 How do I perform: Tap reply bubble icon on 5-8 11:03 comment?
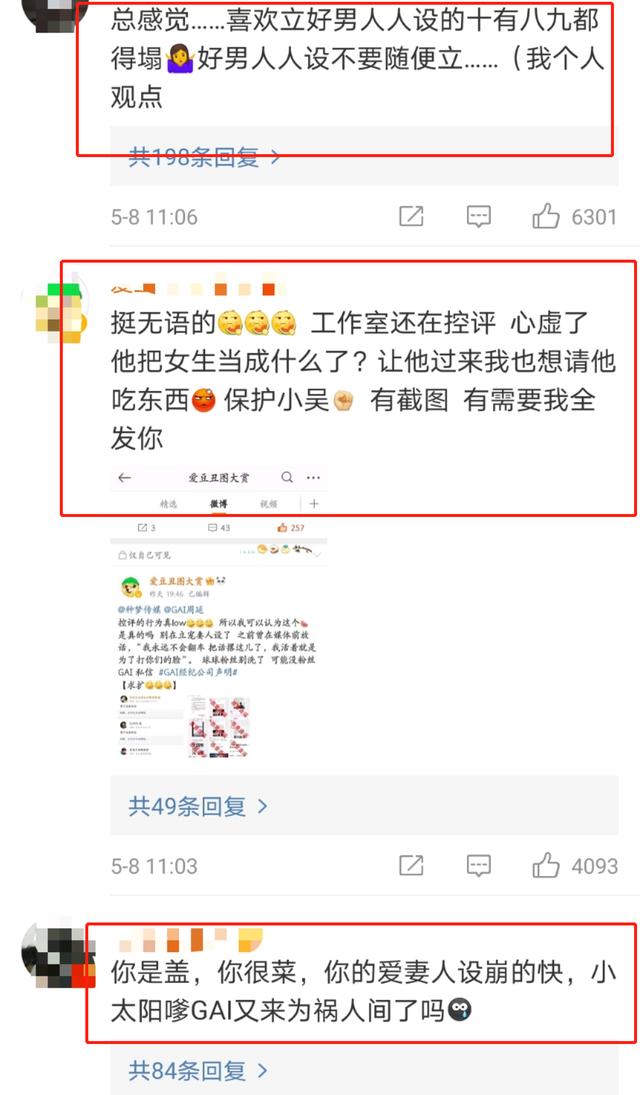tap(479, 866)
